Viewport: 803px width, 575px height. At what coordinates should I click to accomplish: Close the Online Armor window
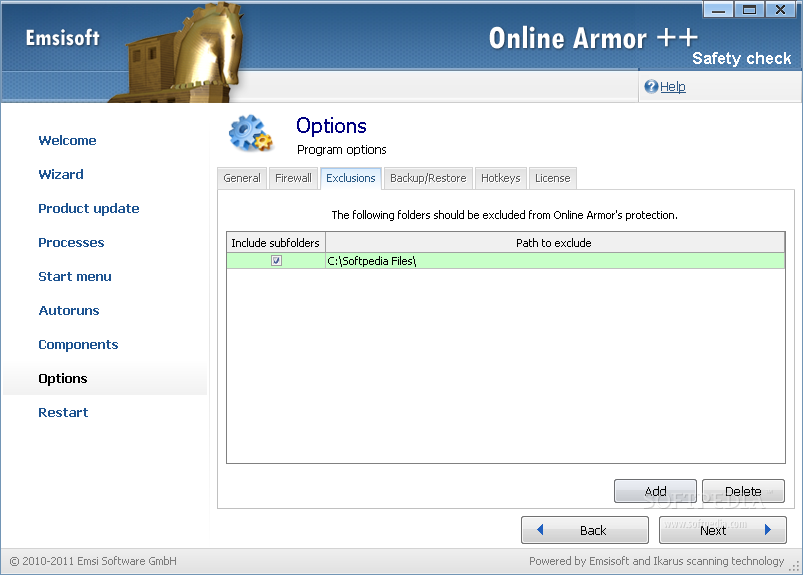click(780, 9)
